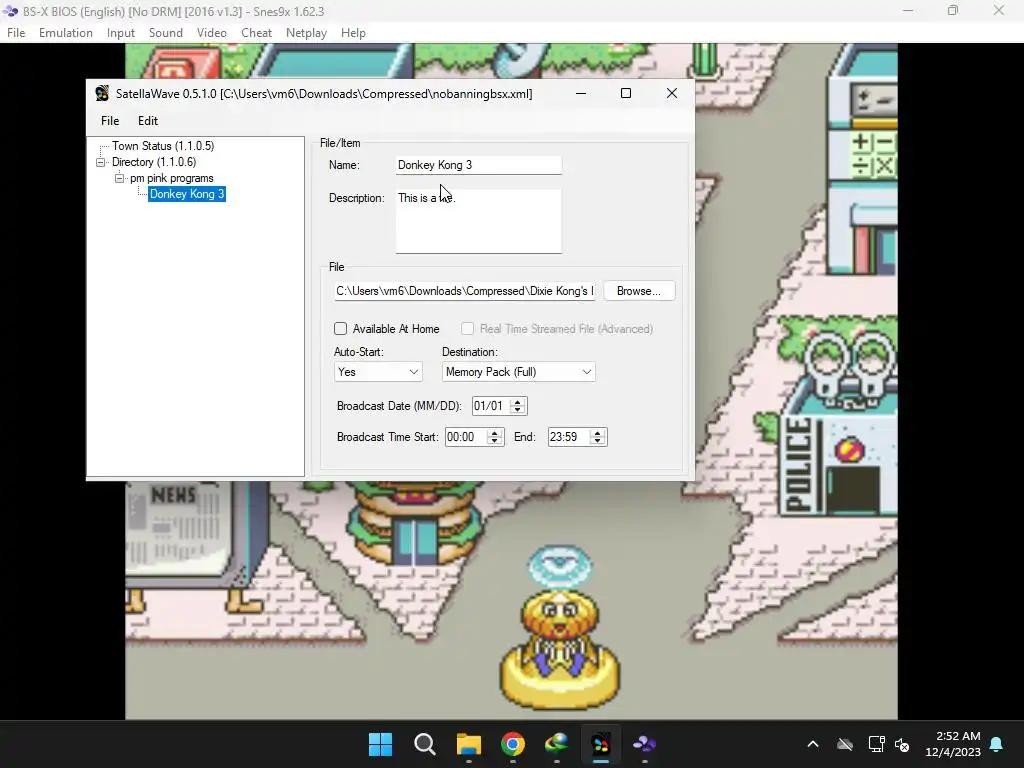The height and width of the screenshot is (768, 1024).
Task: Open the Cheat menu in Snes9x
Action: [x=256, y=33]
